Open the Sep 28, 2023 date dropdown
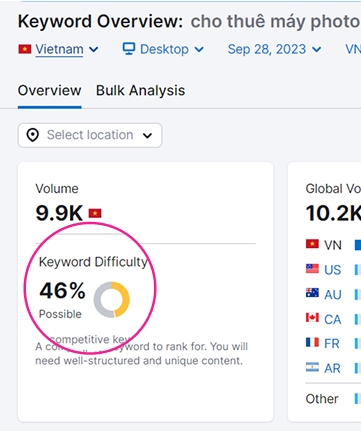Screen dimensions: 361x432 click(x=274, y=49)
